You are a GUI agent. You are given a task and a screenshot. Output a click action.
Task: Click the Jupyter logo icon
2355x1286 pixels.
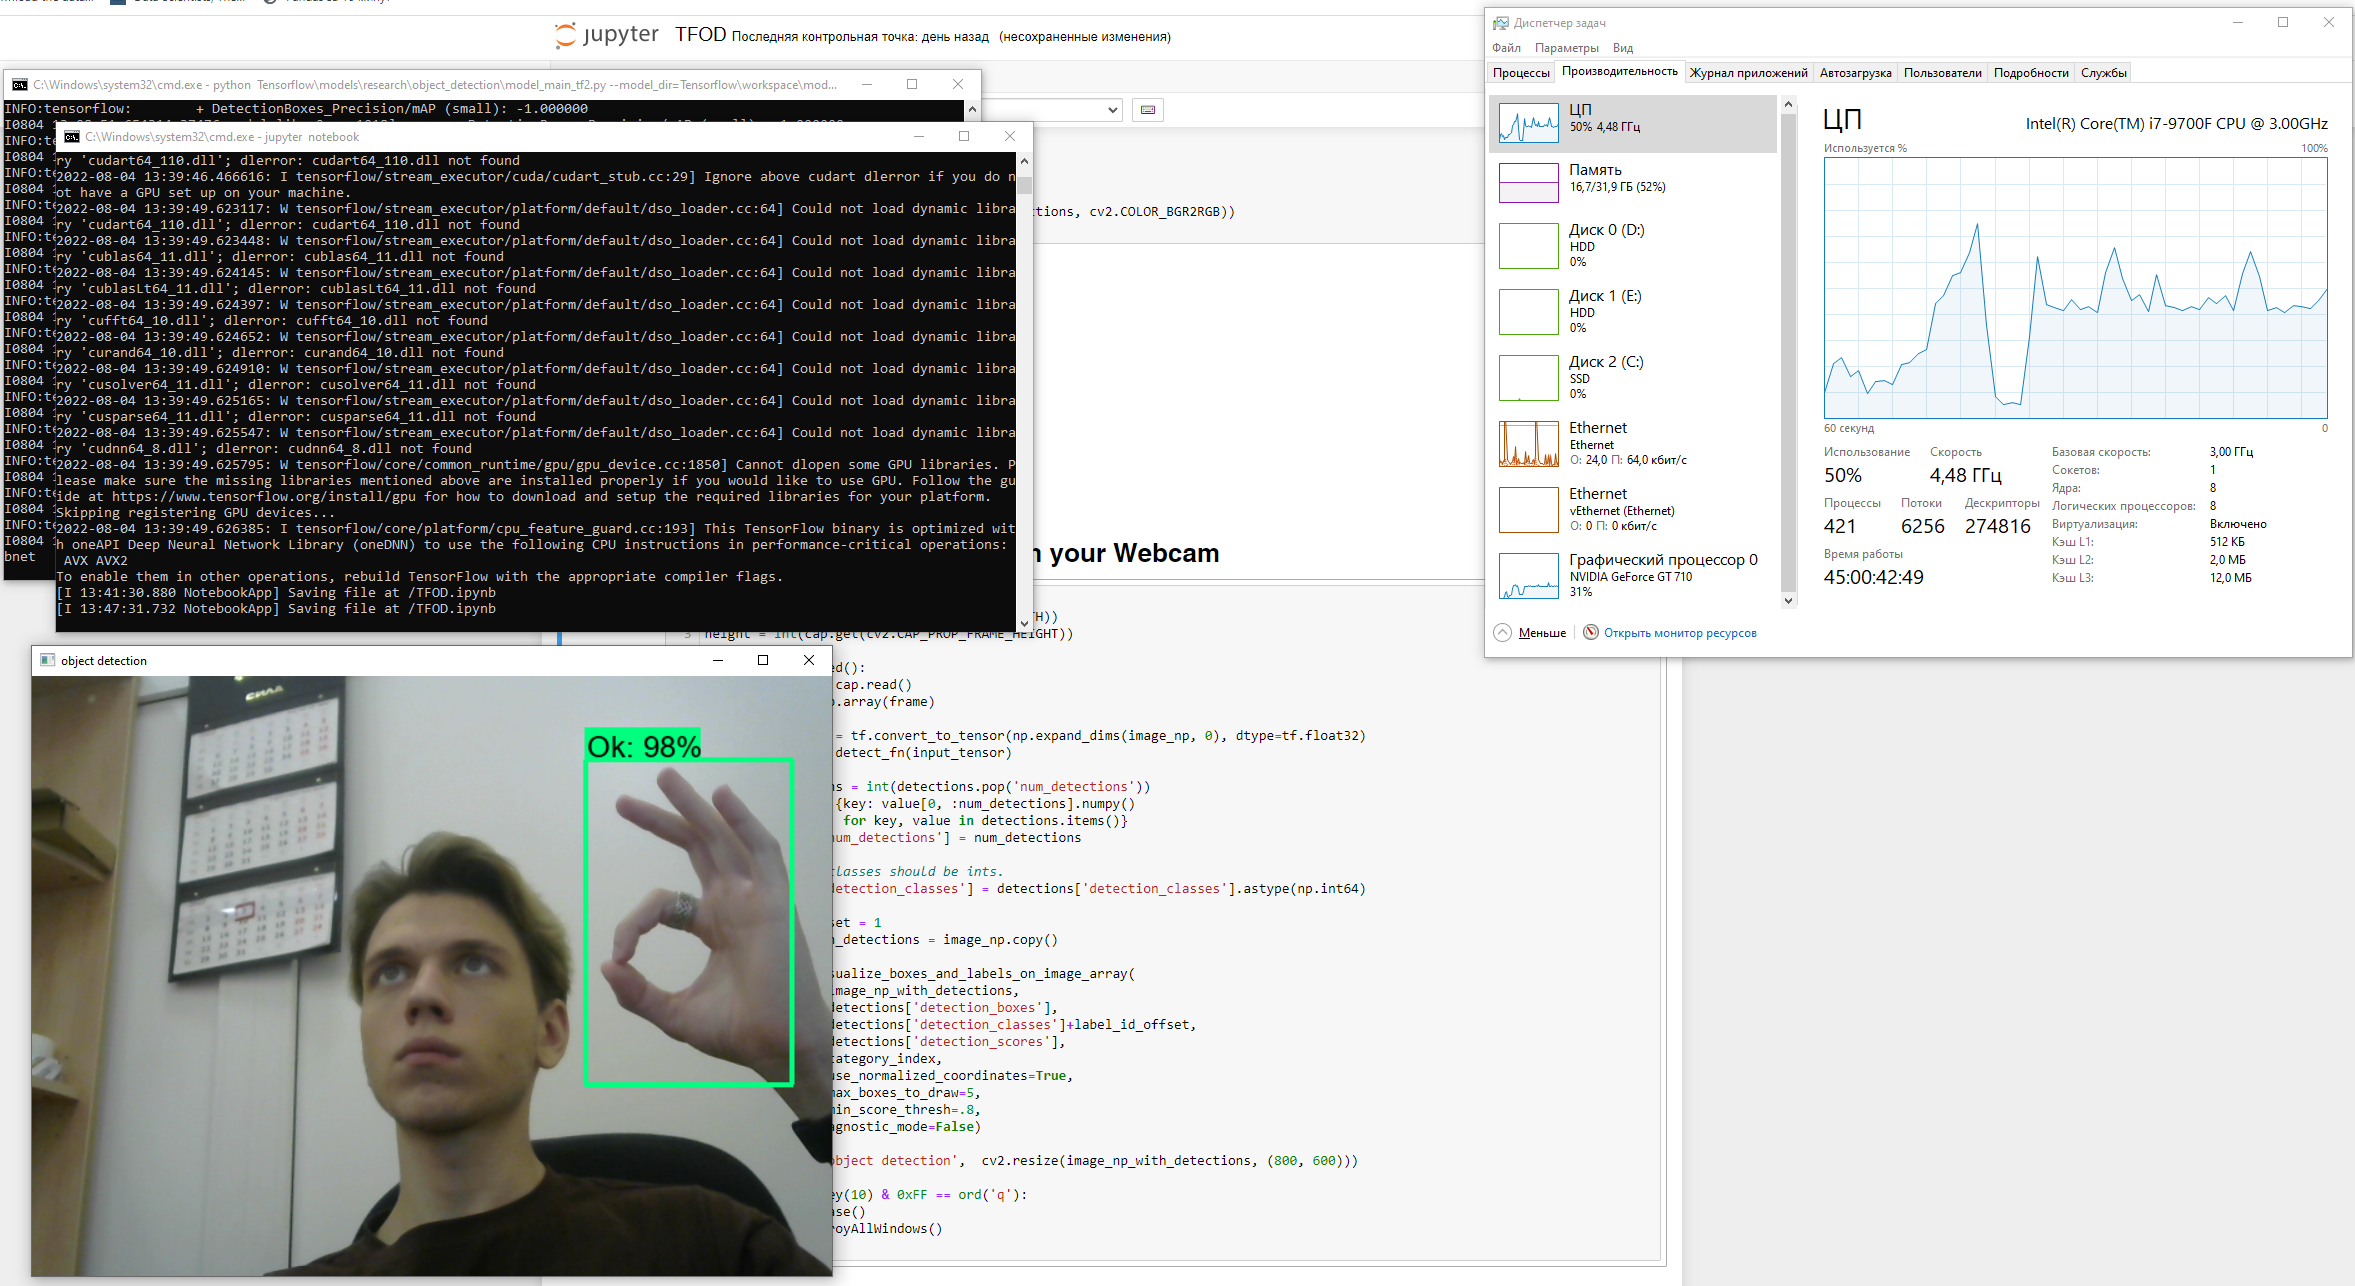point(565,35)
